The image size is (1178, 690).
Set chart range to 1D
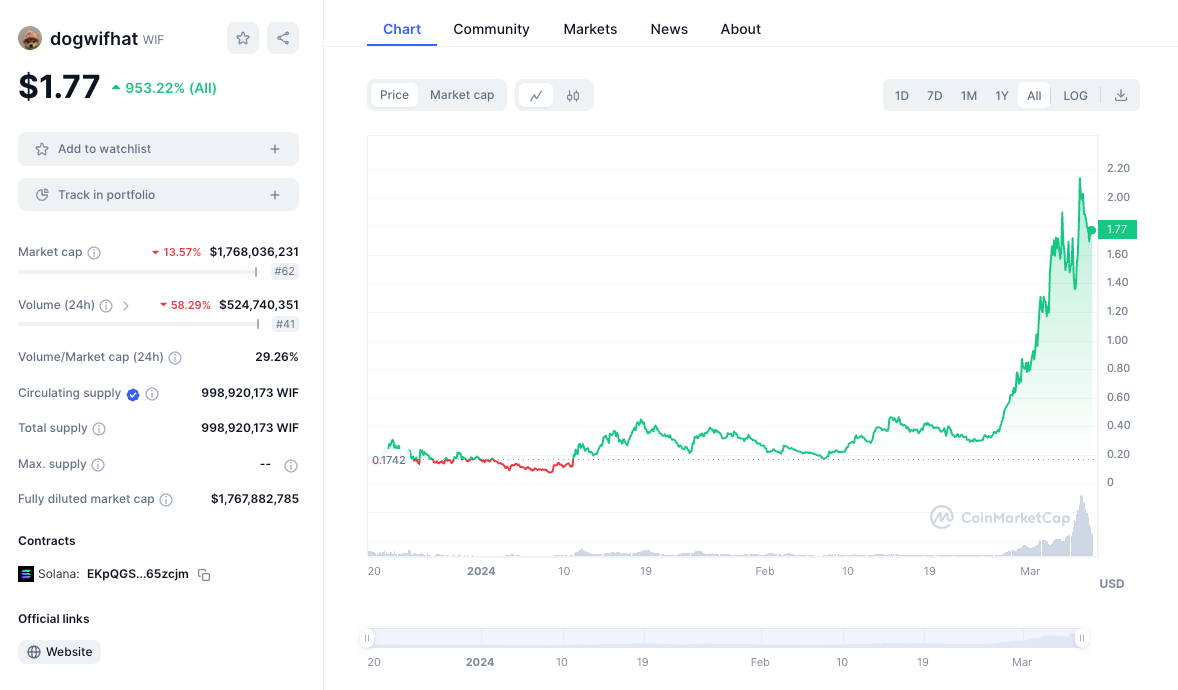click(902, 95)
